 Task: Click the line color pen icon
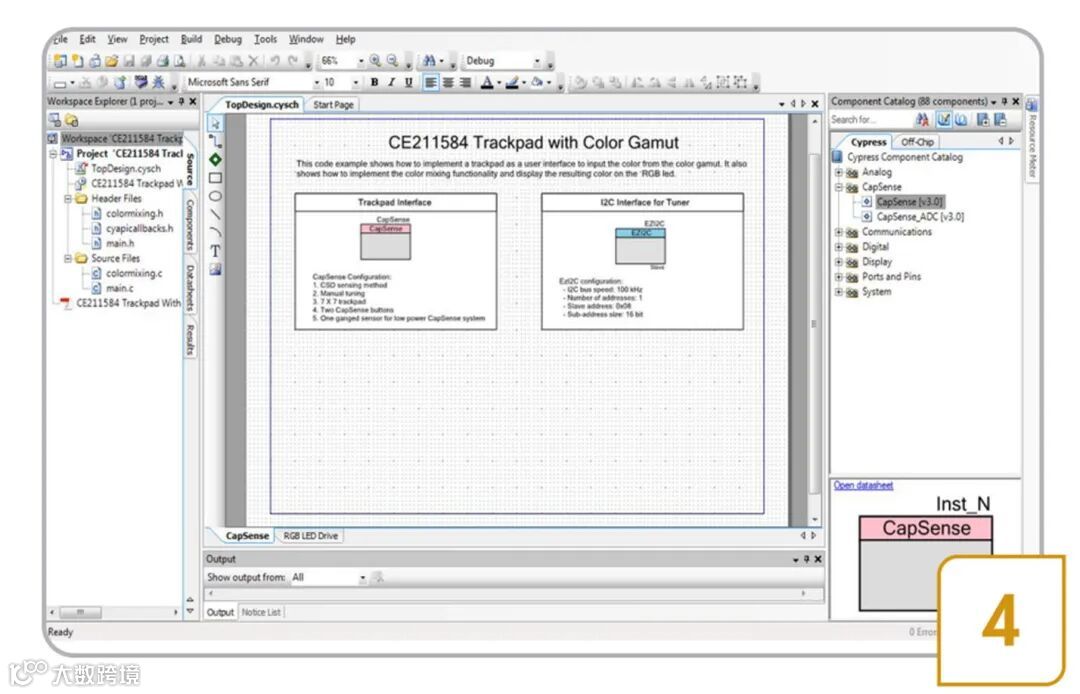coord(512,83)
